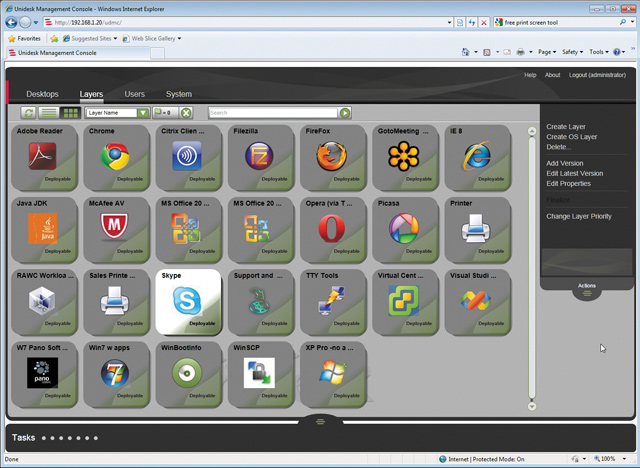Select the Chrome layer tile
This screenshot has height=468, width=640.
click(x=117, y=157)
